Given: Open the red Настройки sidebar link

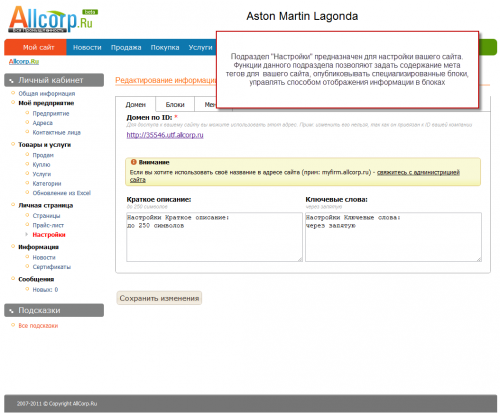Looking at the screenshot, I should [x=49, y=235].
